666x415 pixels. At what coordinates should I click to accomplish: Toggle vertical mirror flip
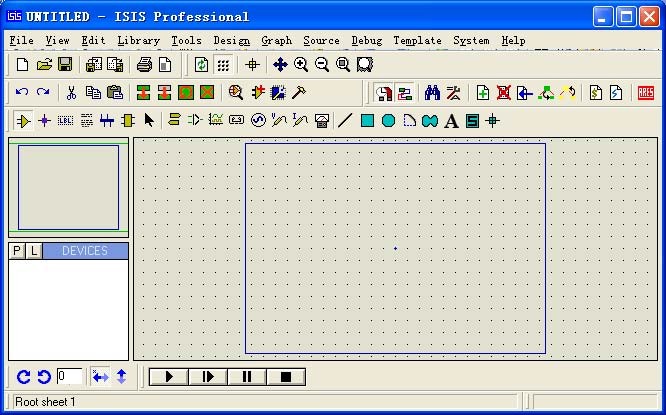coord(121,377)
